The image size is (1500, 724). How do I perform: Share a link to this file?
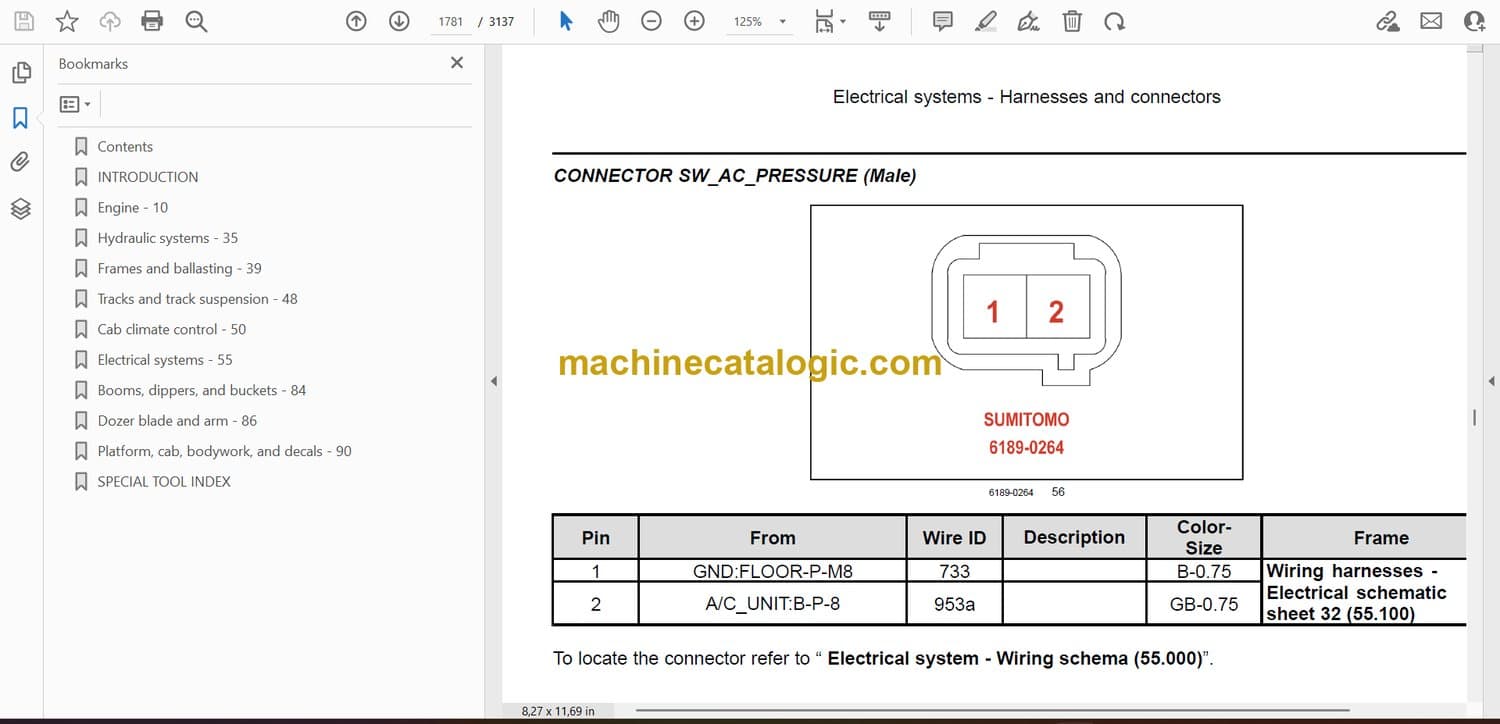(x=1388, y=21)
